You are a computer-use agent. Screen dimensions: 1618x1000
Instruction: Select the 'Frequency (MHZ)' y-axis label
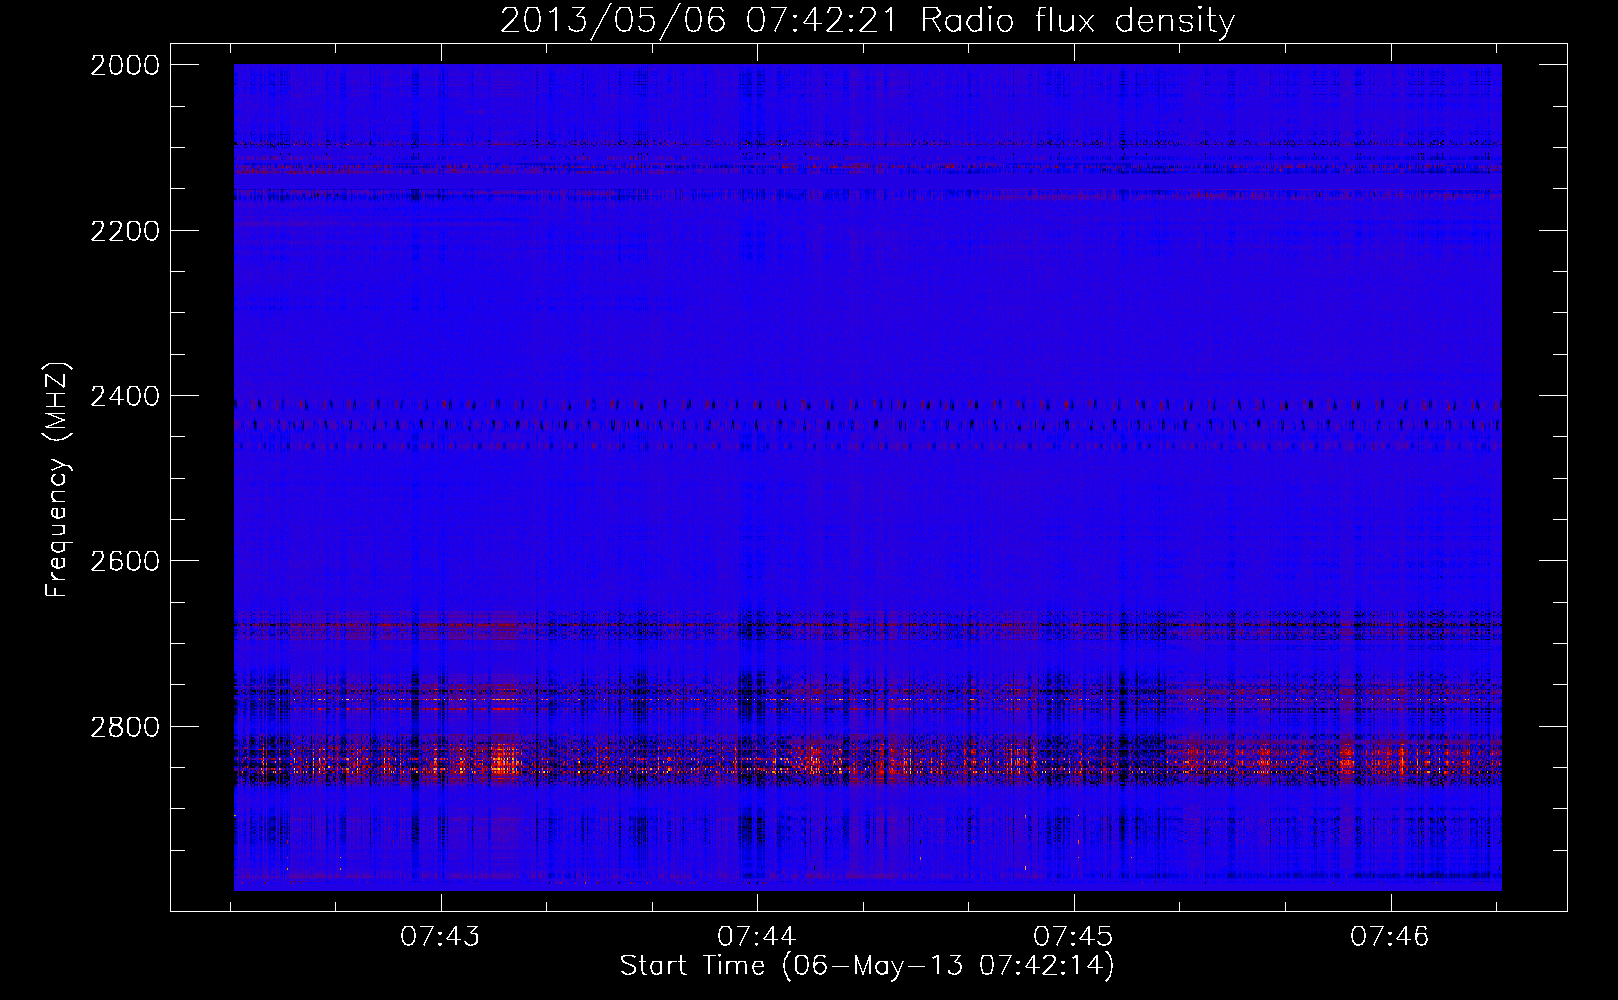point(58,480)
